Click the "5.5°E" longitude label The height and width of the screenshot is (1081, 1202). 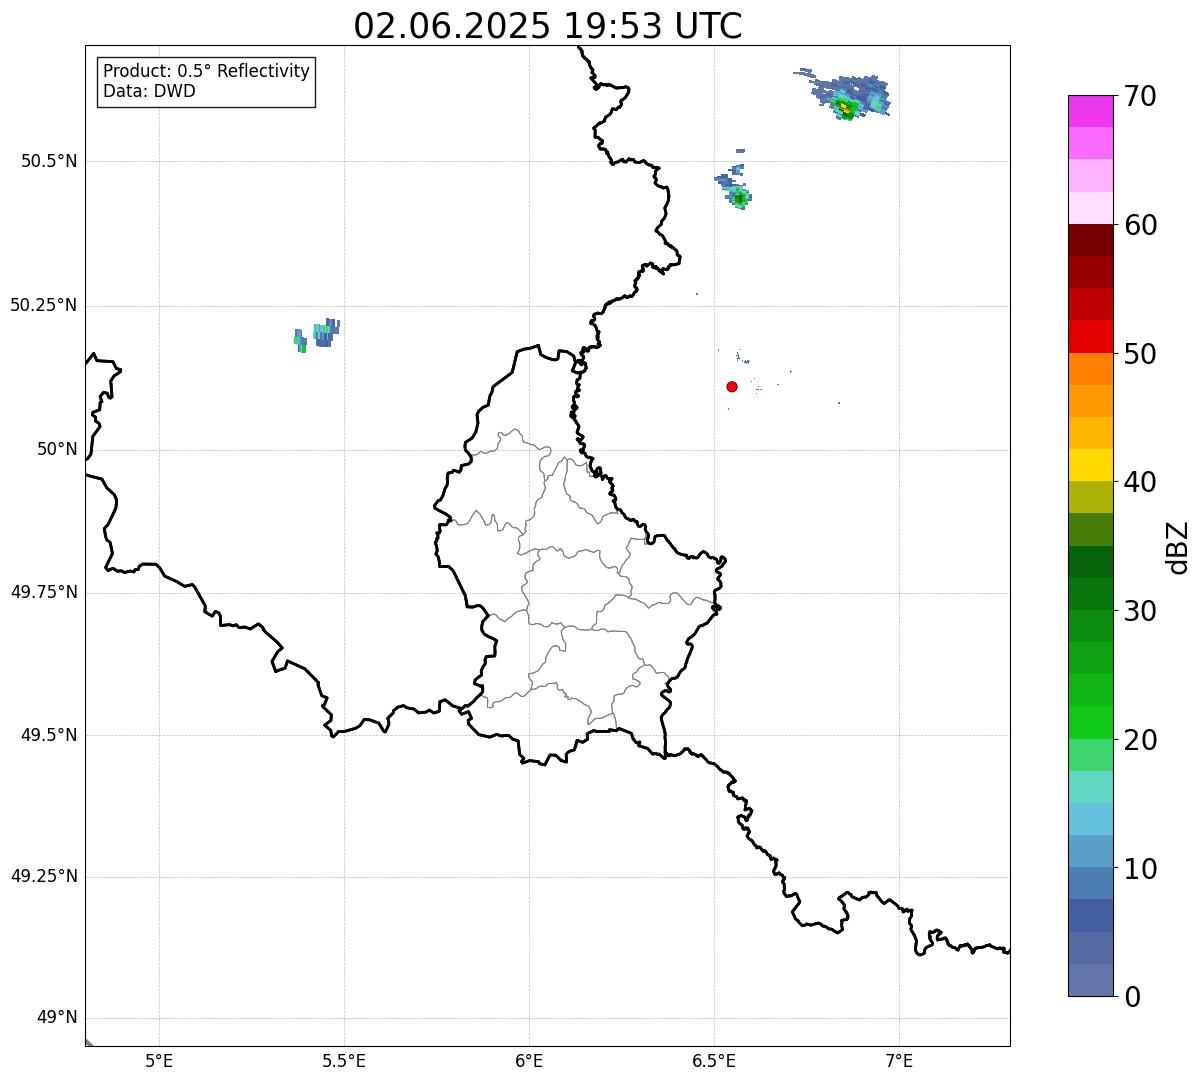tap(344, 1060)
